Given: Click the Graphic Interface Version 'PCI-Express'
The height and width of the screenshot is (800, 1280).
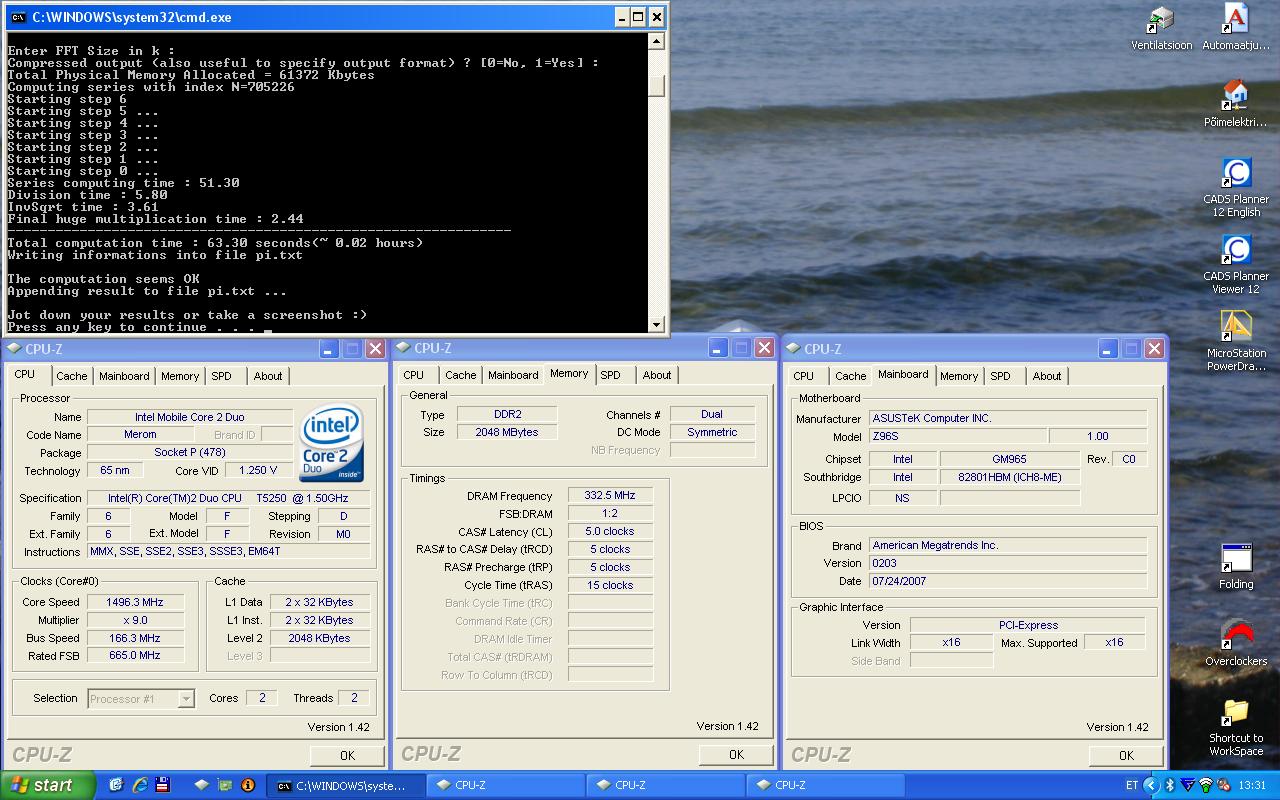Looking at the screenshot, I should click(1028, 625).
